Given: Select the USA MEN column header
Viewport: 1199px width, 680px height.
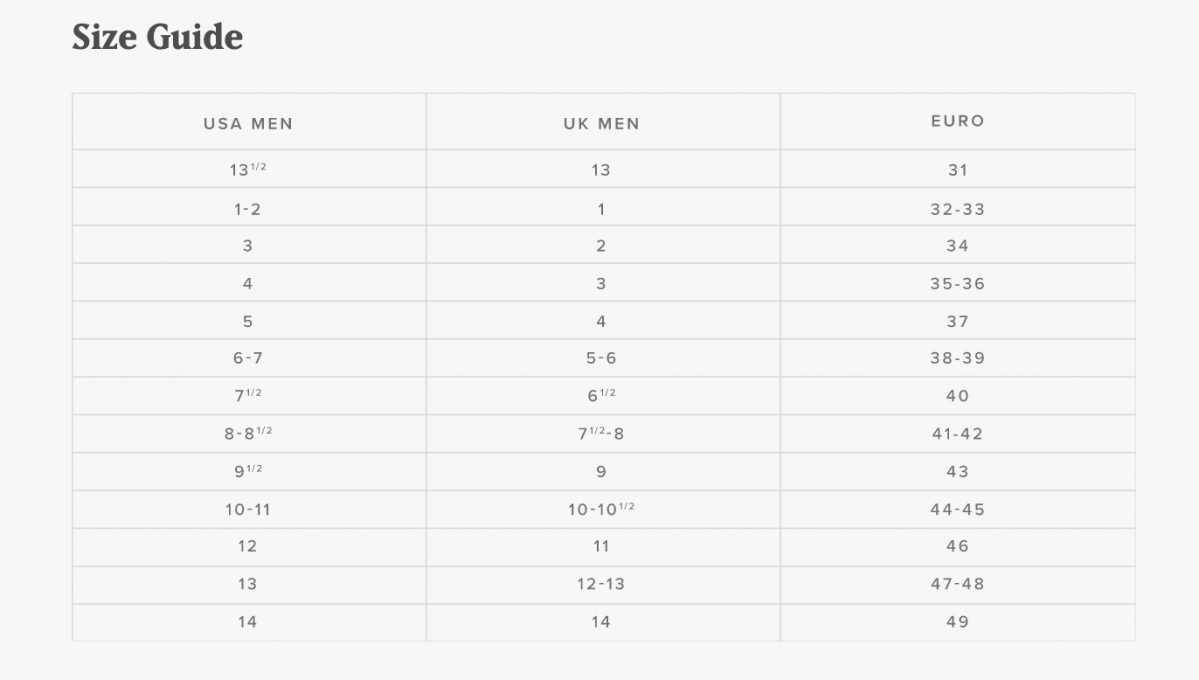Looking at the screenshot, I should point(248,124).
